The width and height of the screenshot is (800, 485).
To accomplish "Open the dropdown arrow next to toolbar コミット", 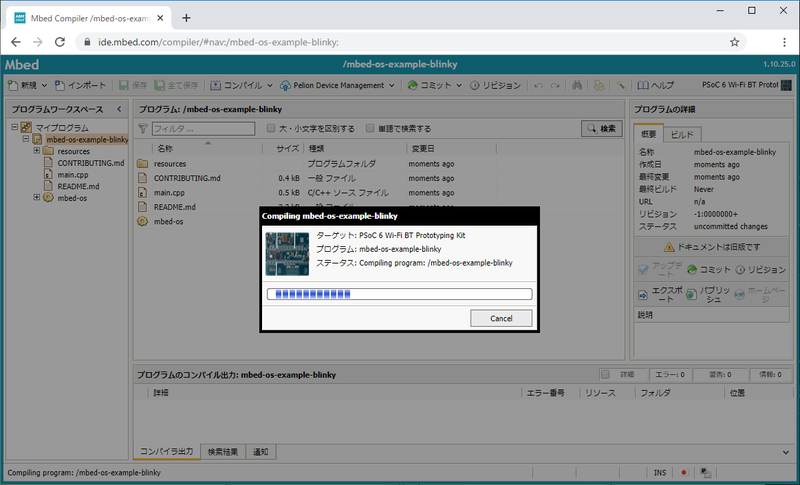I will pyautogui.click(x=459, y=85).
